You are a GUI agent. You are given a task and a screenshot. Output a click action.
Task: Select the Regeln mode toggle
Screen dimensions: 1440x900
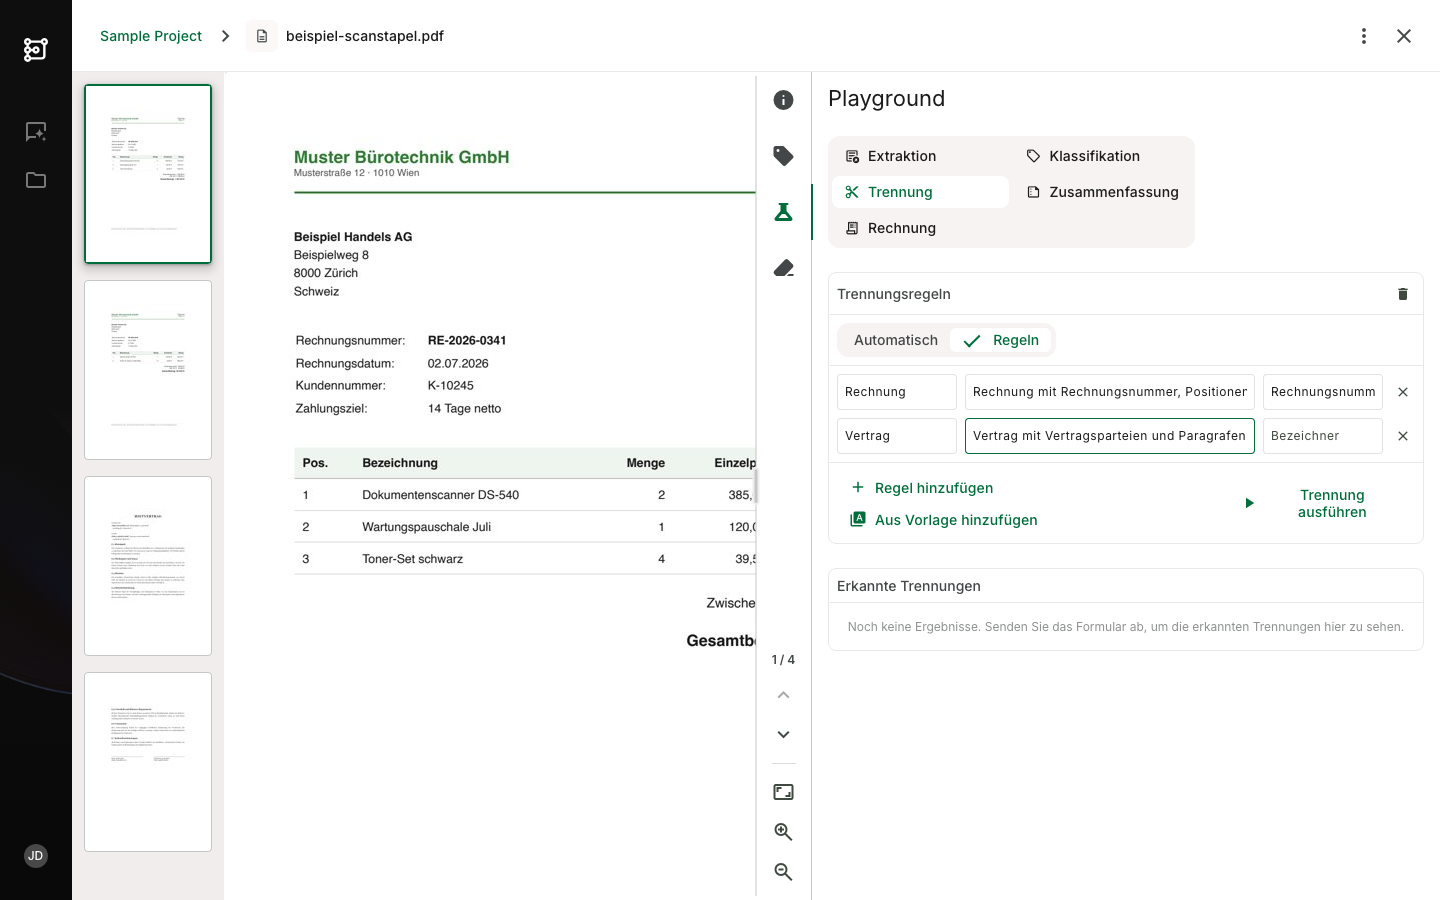pos(1001,340)
